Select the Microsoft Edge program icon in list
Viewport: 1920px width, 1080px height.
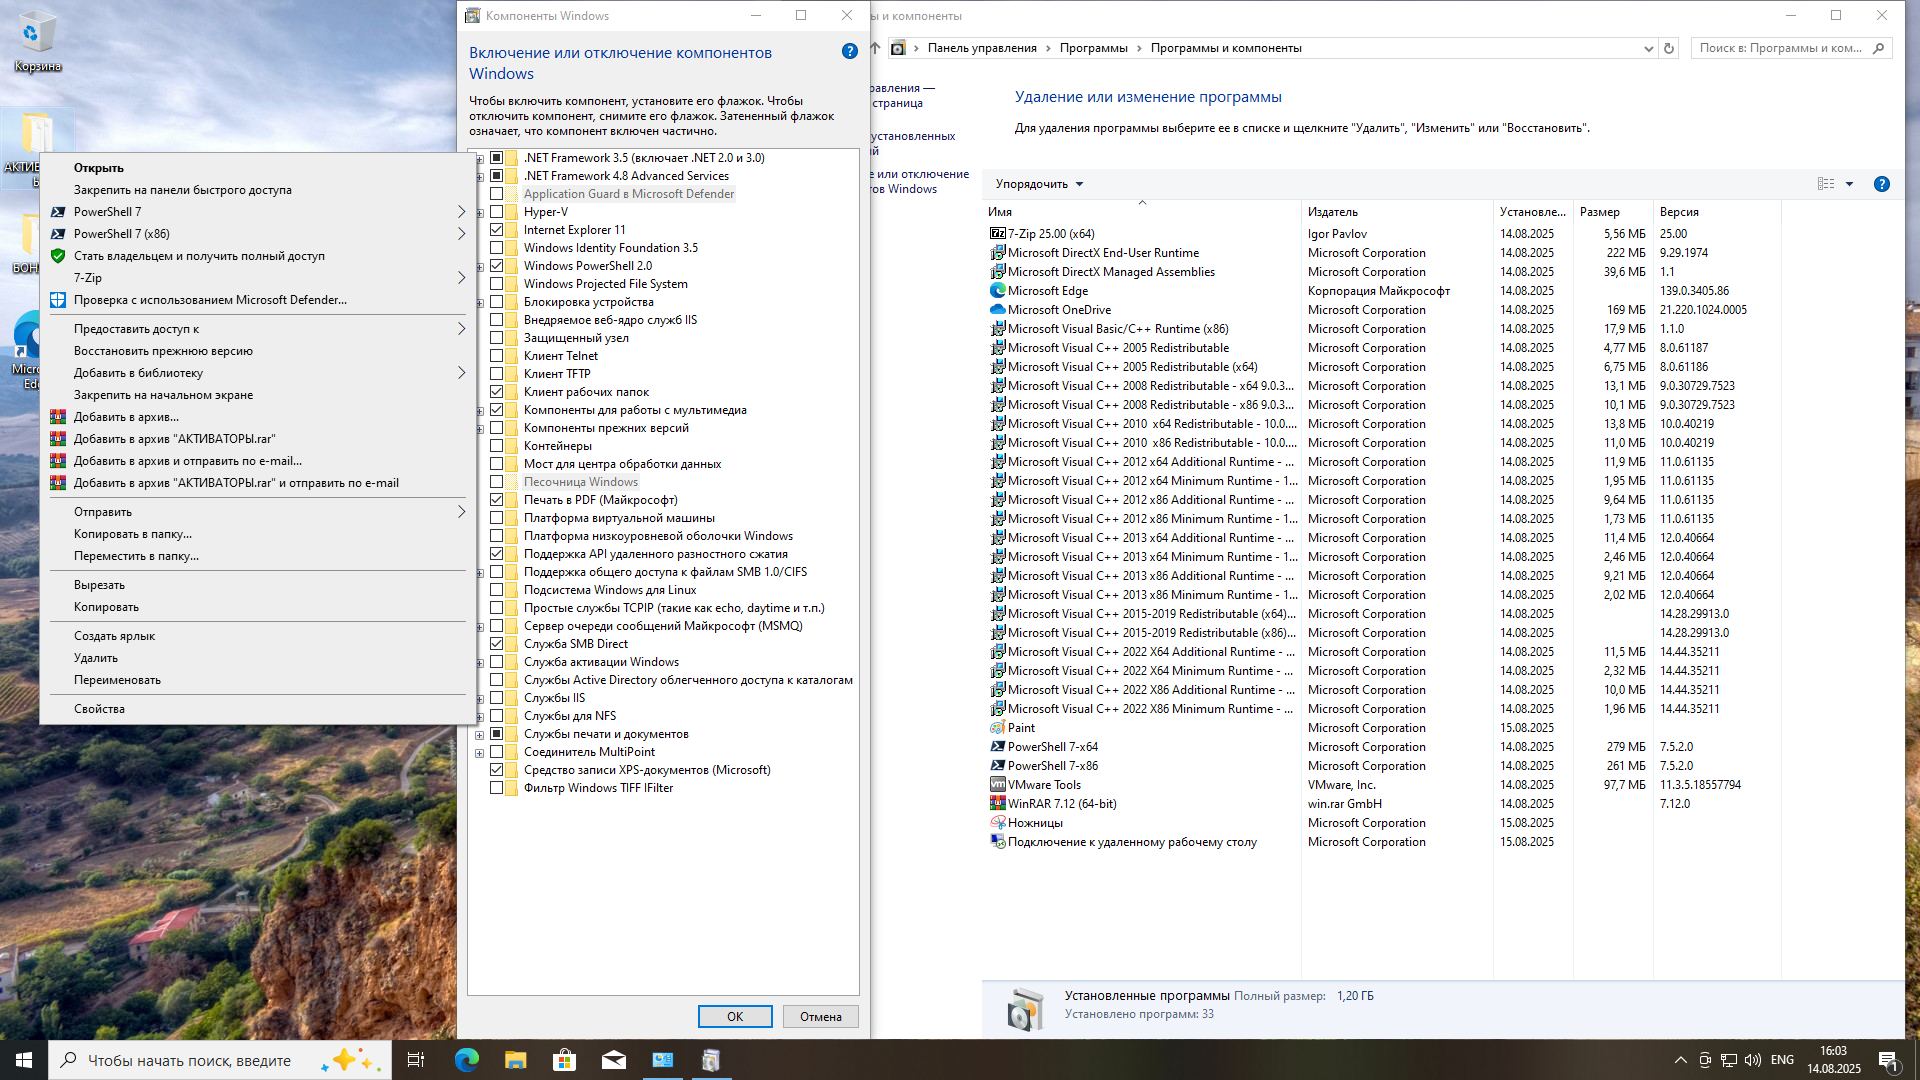(x=997, y=291)
